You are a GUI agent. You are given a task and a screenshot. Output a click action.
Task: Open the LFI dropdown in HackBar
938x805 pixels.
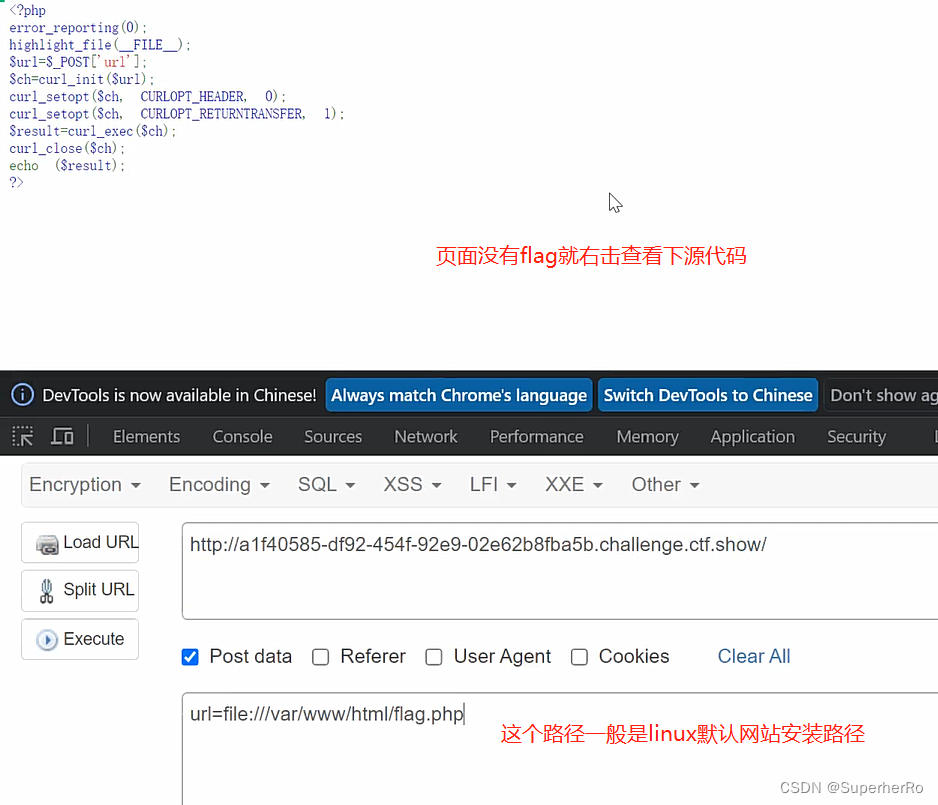[492, 484]
